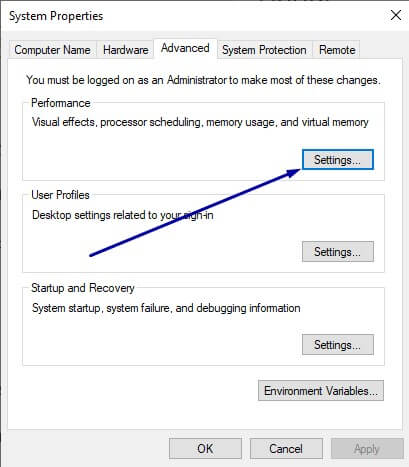The width and height of the screenshot is (409, 467).
Task: Switch to the Remote tab
Action: [337, 50]
